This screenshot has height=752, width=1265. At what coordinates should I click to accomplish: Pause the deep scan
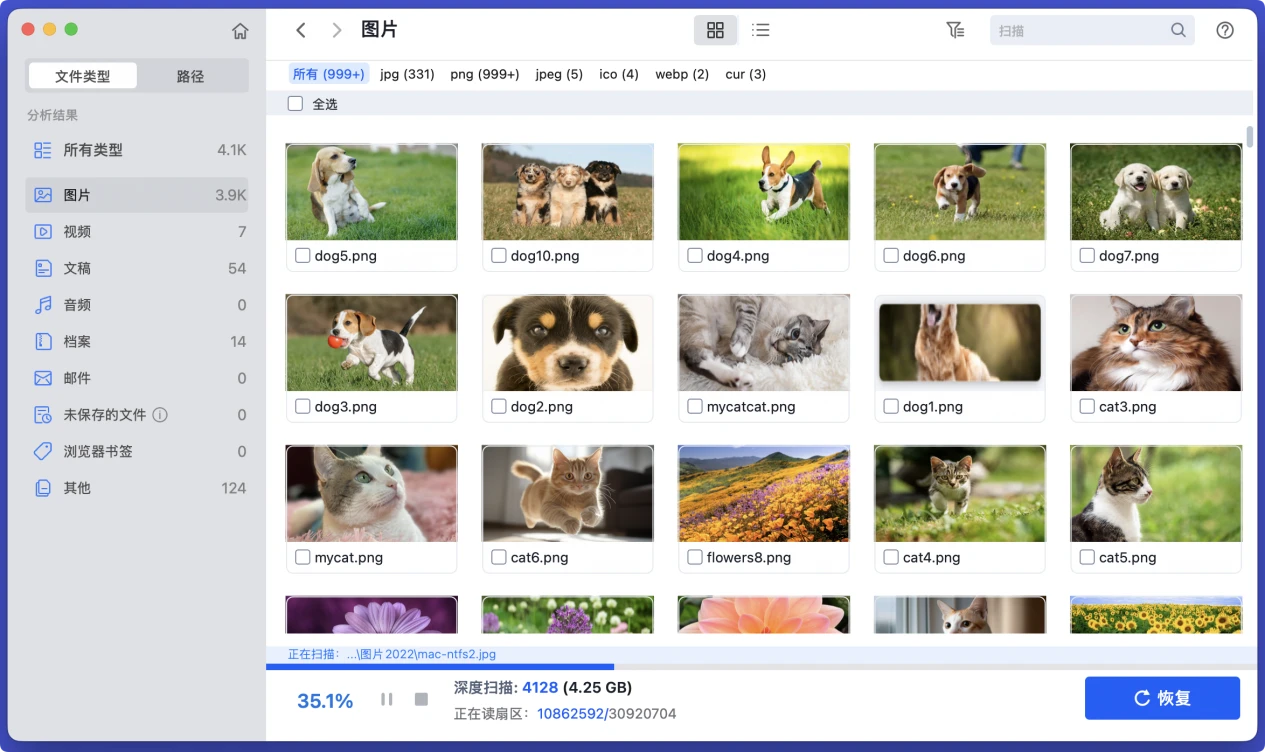[x=386, y=699]
